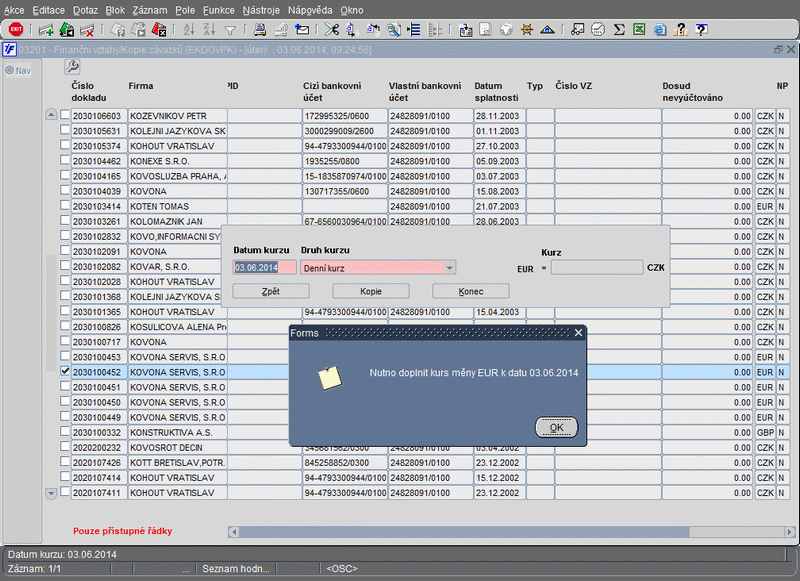Toggle checkbox for document 2030100451
The height and width of the screenshot is (581, 800).
[65, 386]
